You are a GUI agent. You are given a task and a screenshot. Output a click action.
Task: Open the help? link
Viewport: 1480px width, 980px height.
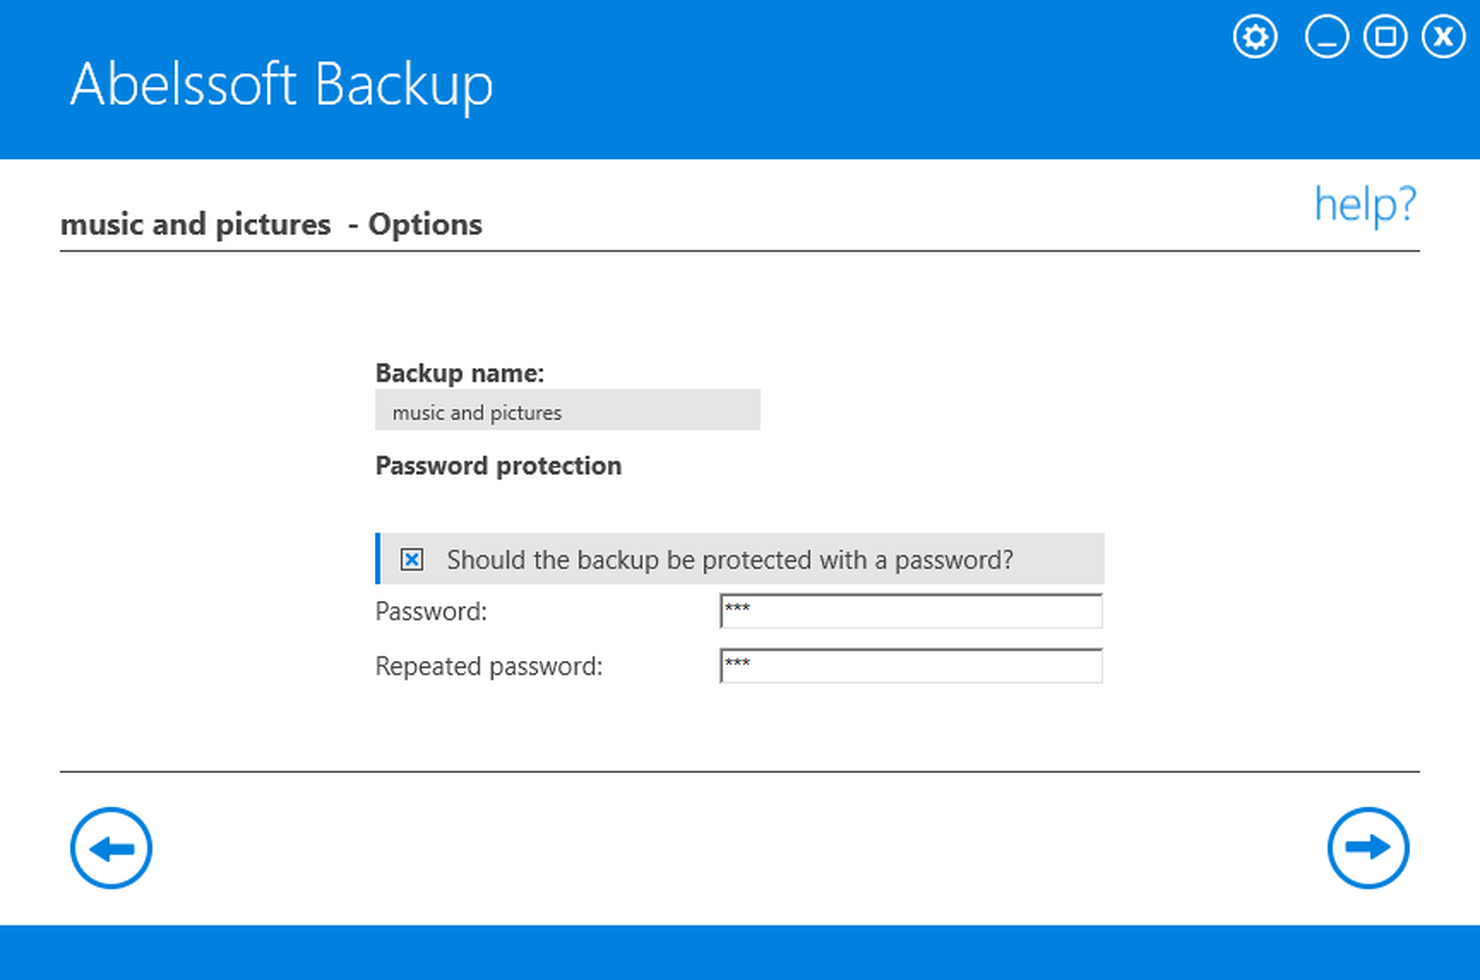(1365, 205)
